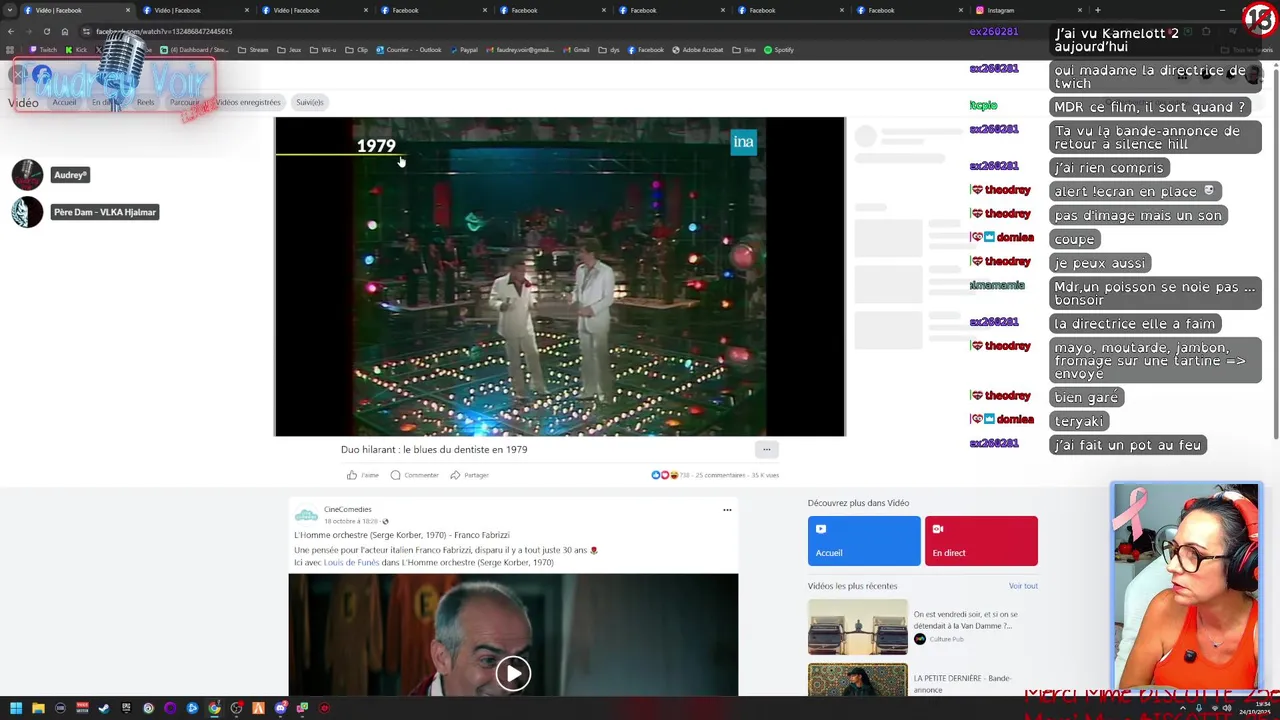The height and width of the screenshot is (720, 1280).
Task: Play the L'Homme orchestre video
Action: [513, 673]
